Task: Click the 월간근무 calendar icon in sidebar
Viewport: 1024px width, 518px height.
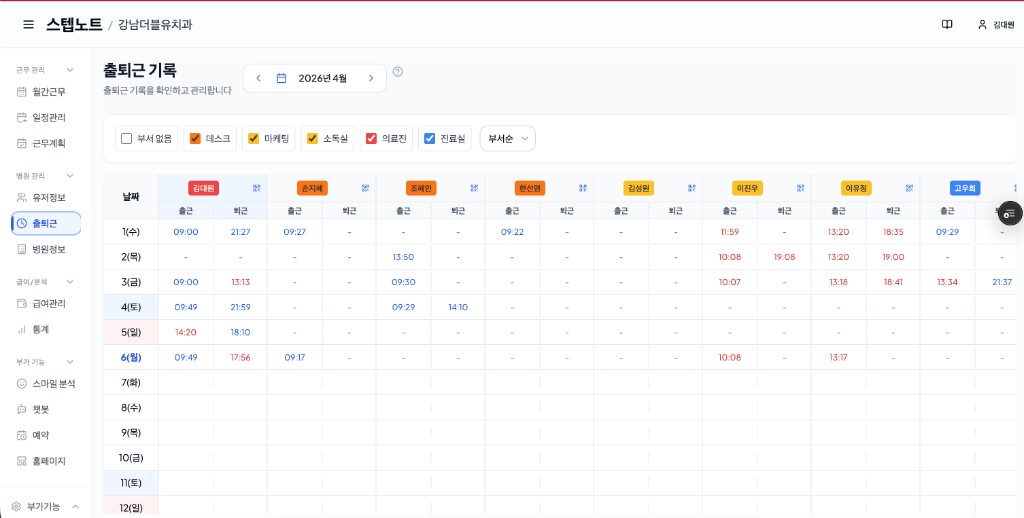Action: point(22,92)
